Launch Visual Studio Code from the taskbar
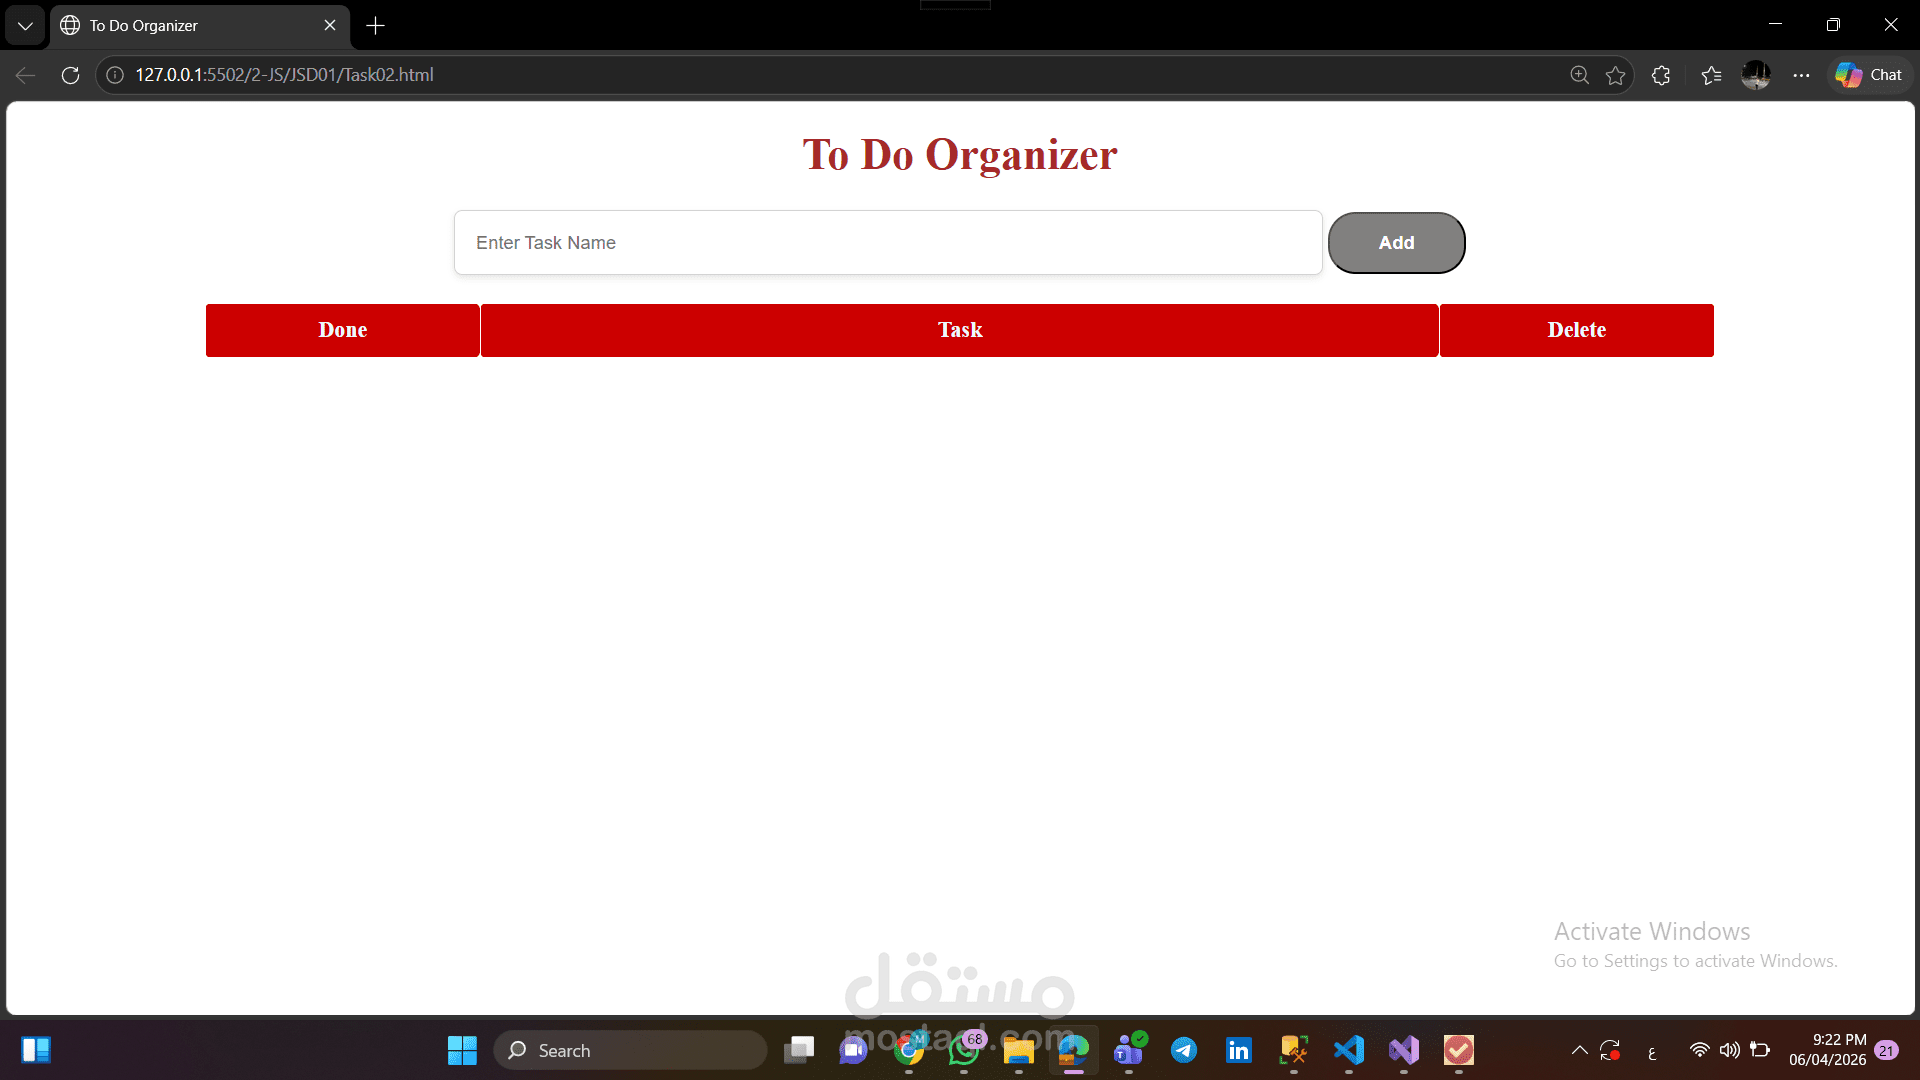The height and width of the screenshot is (1080, 1920). 1348,1050
